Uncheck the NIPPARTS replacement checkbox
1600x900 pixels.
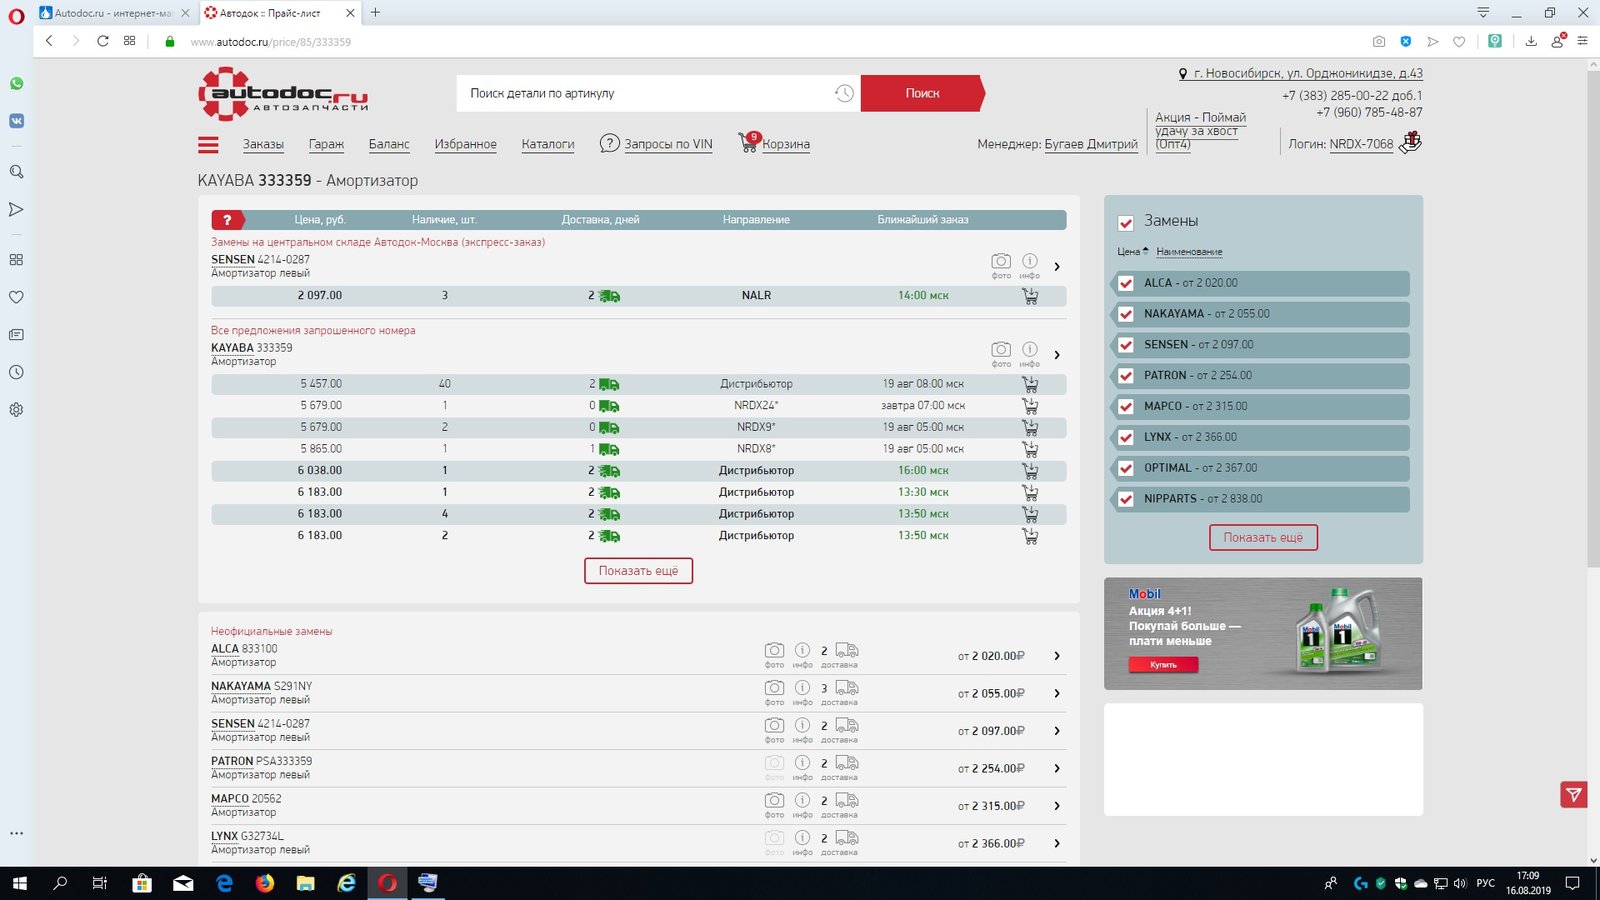[x=1126, y=499]
